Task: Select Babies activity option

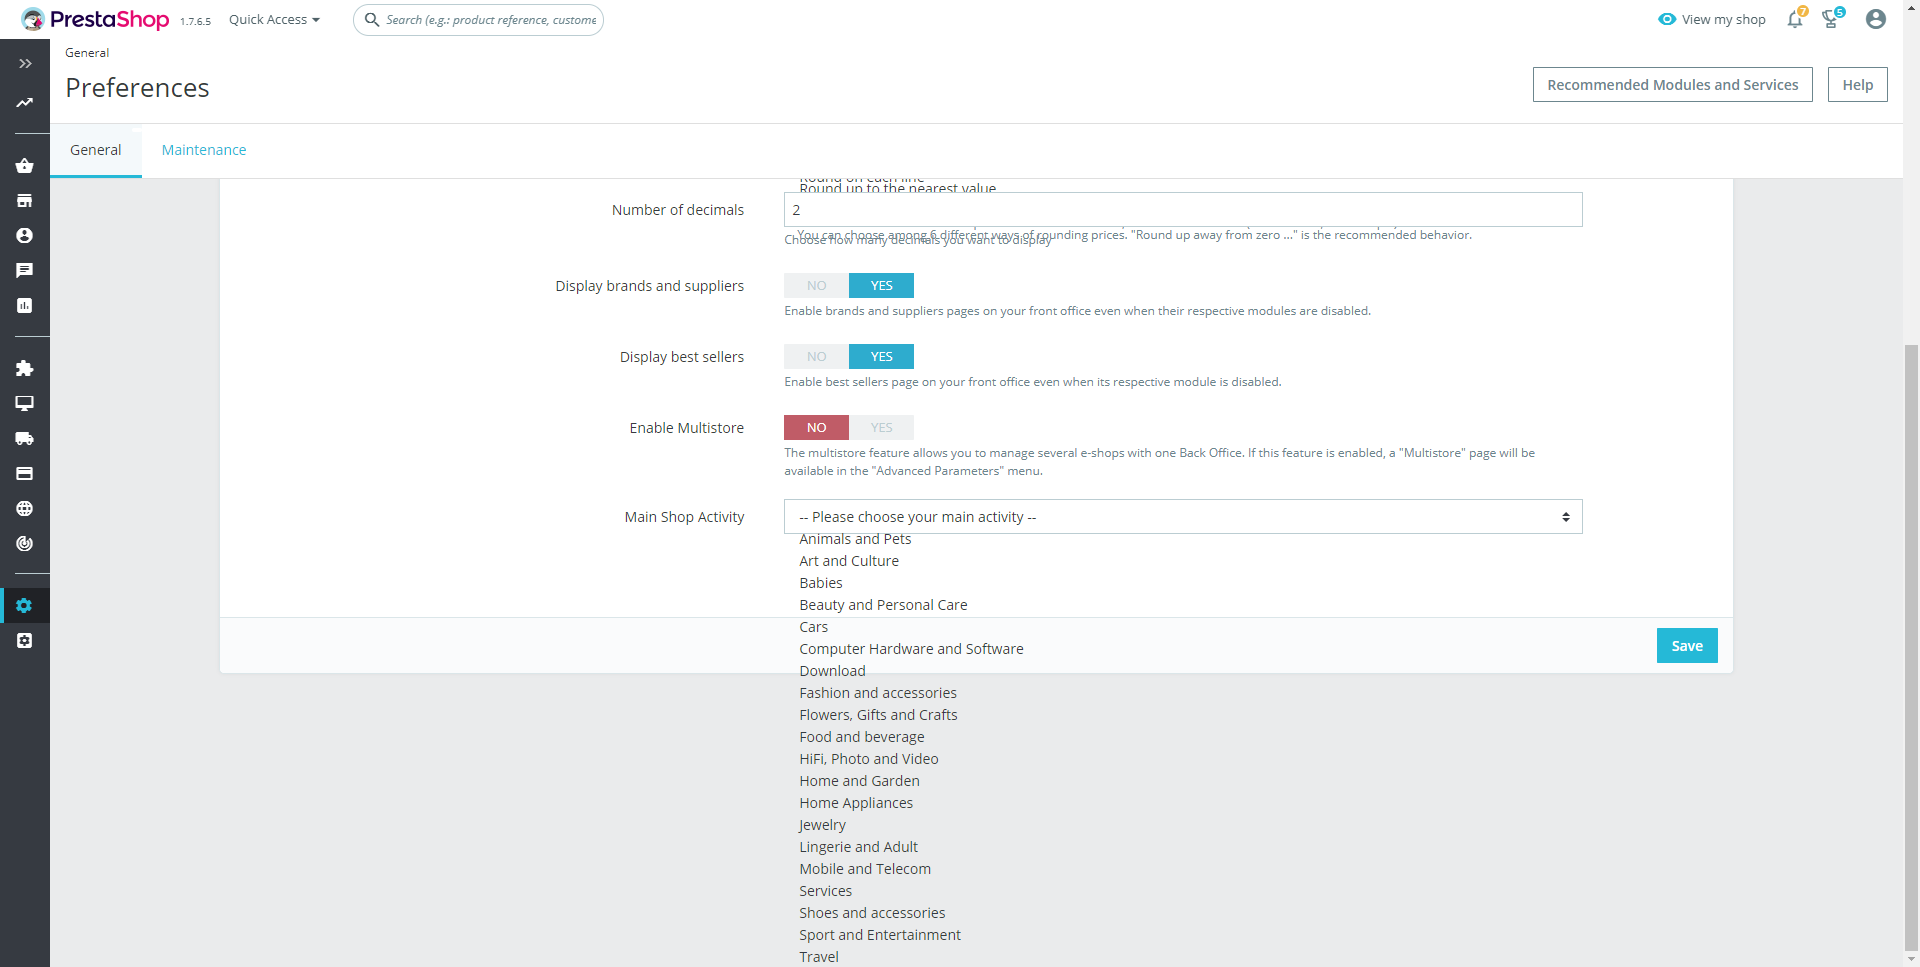Action: [821, 583]
